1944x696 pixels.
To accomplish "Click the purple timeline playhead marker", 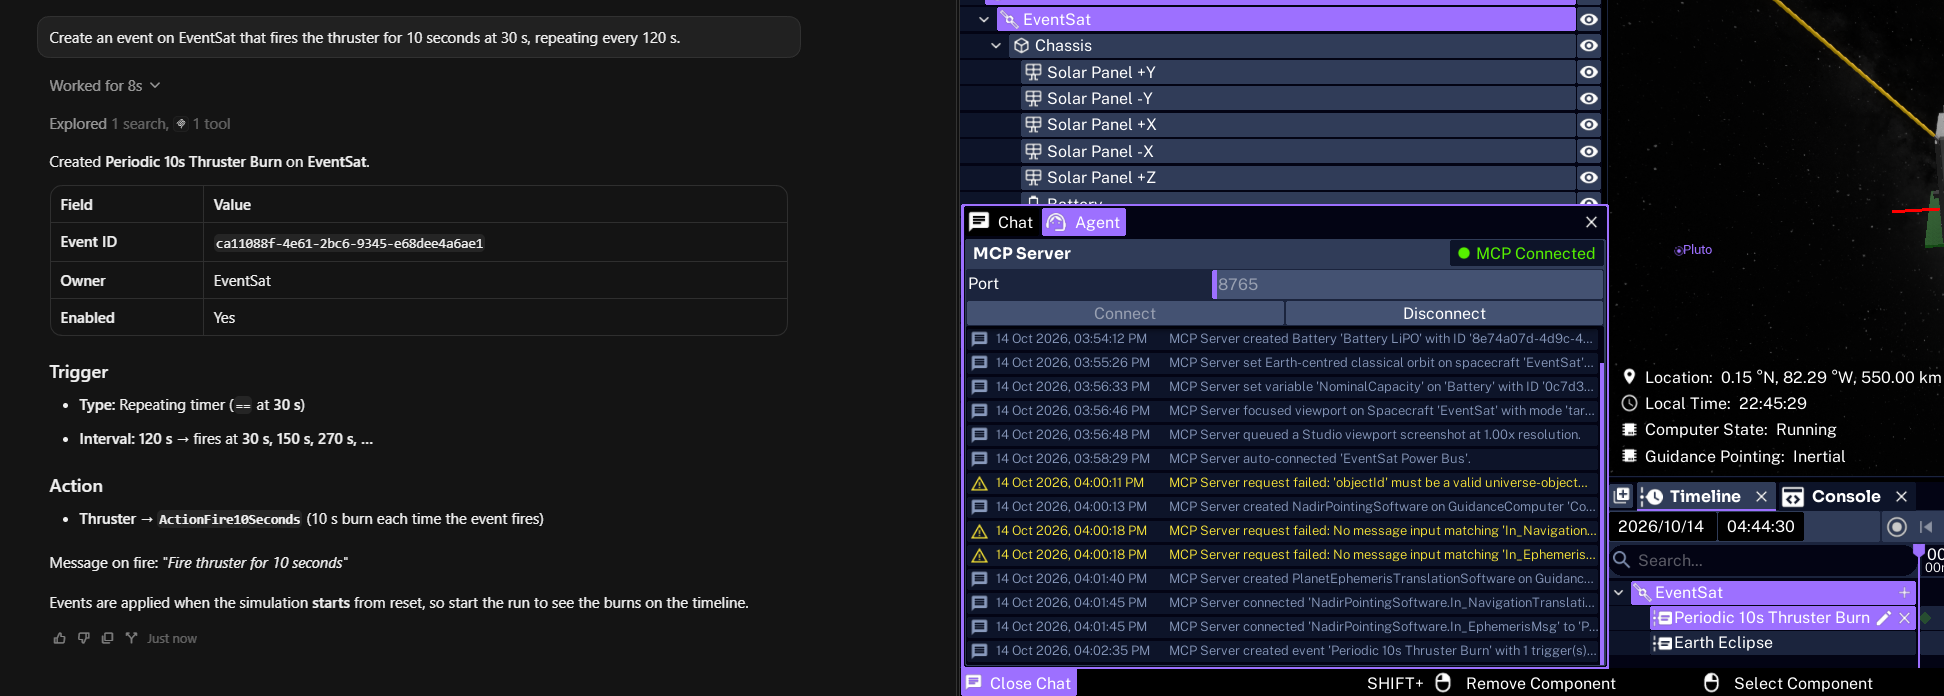I will (x=1918, y=552).
